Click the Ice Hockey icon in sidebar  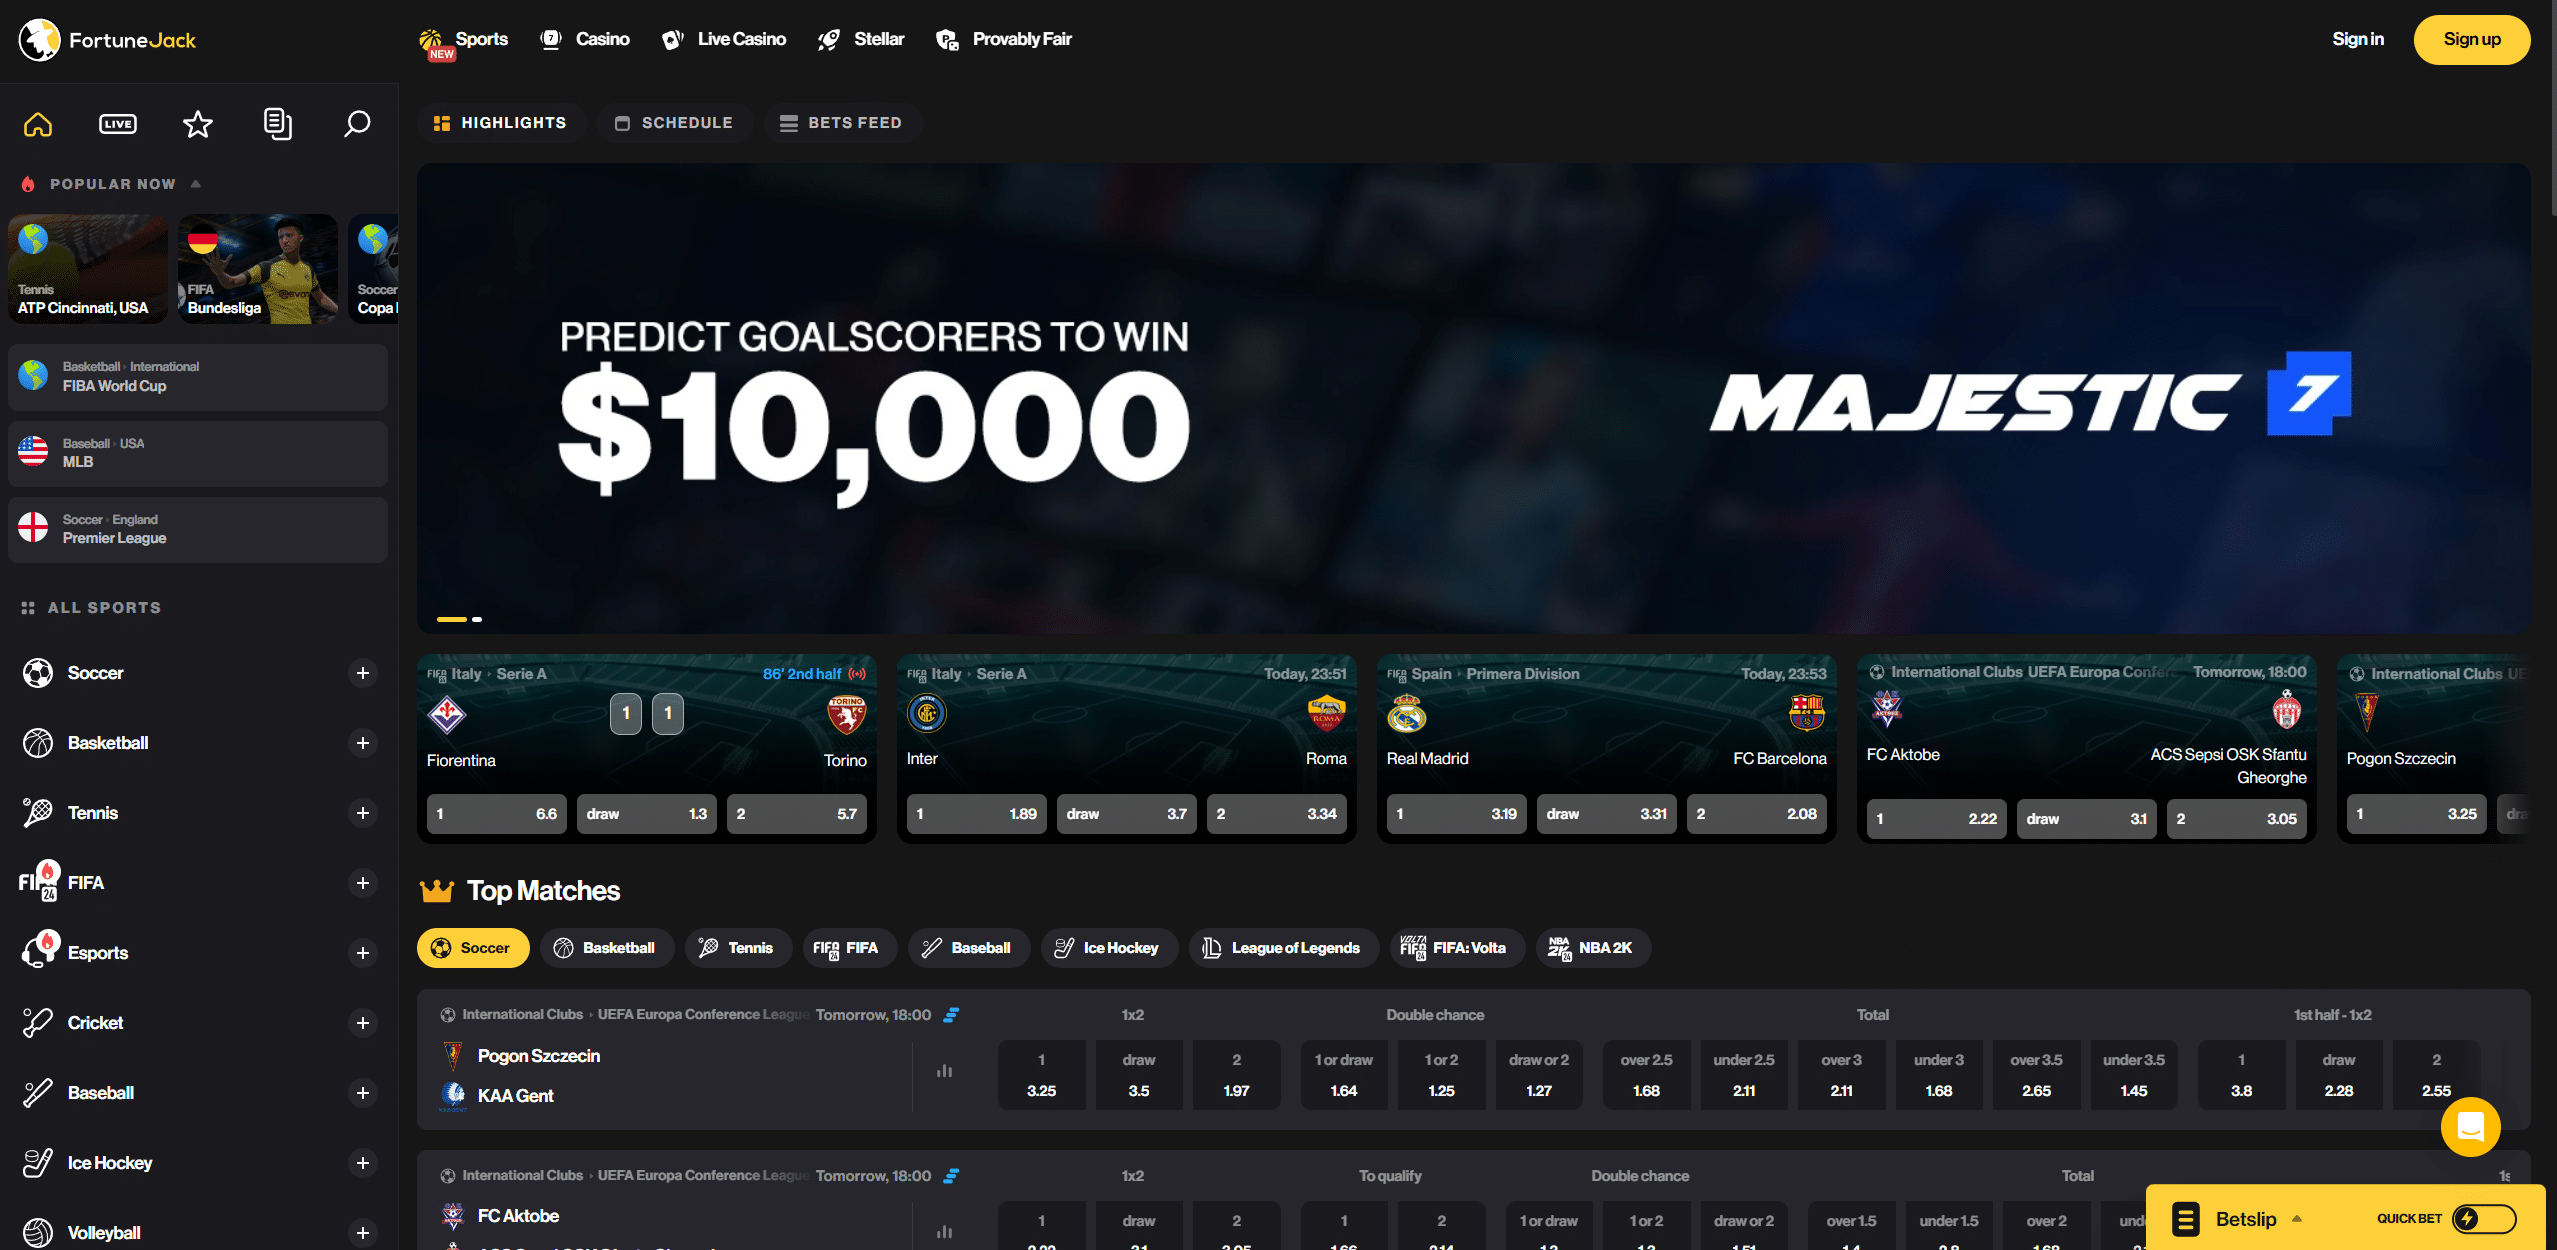coord(38,1163)
